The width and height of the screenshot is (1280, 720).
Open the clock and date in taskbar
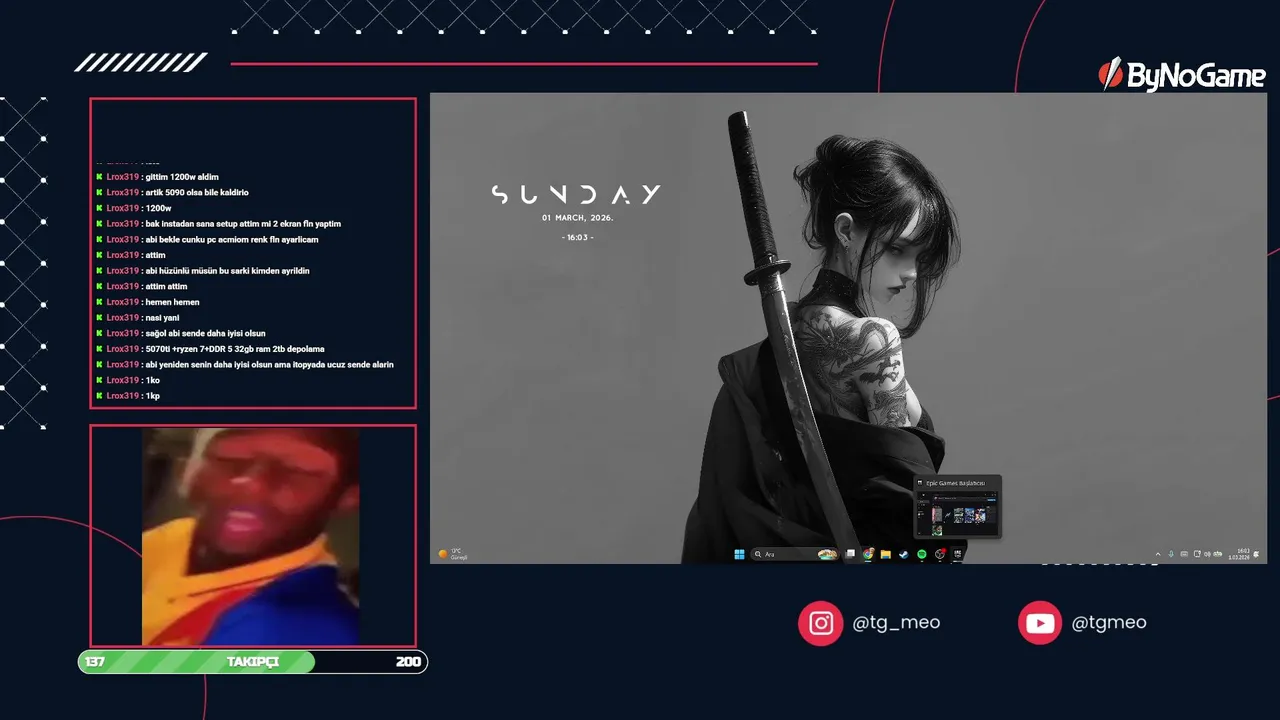point(1240,554)
